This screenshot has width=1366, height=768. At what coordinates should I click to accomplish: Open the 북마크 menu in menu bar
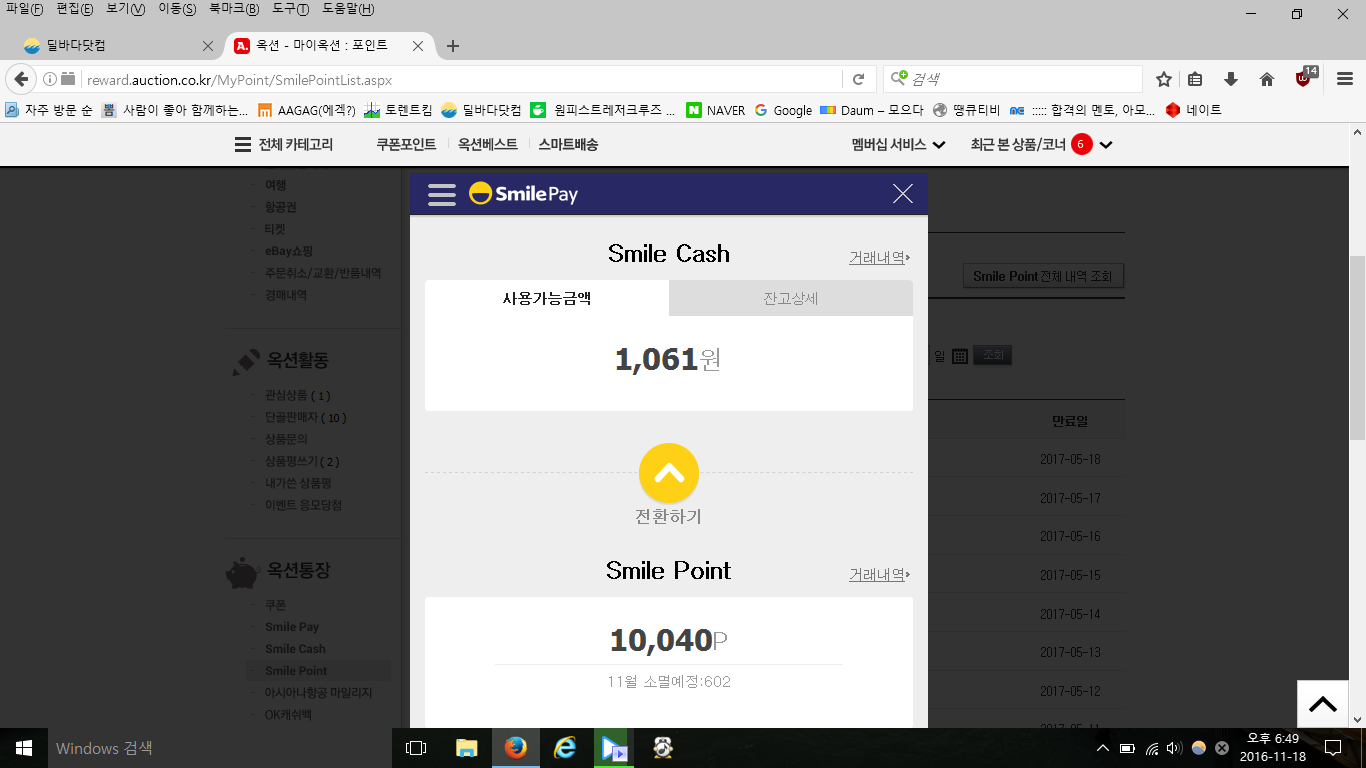click(233, 9)
